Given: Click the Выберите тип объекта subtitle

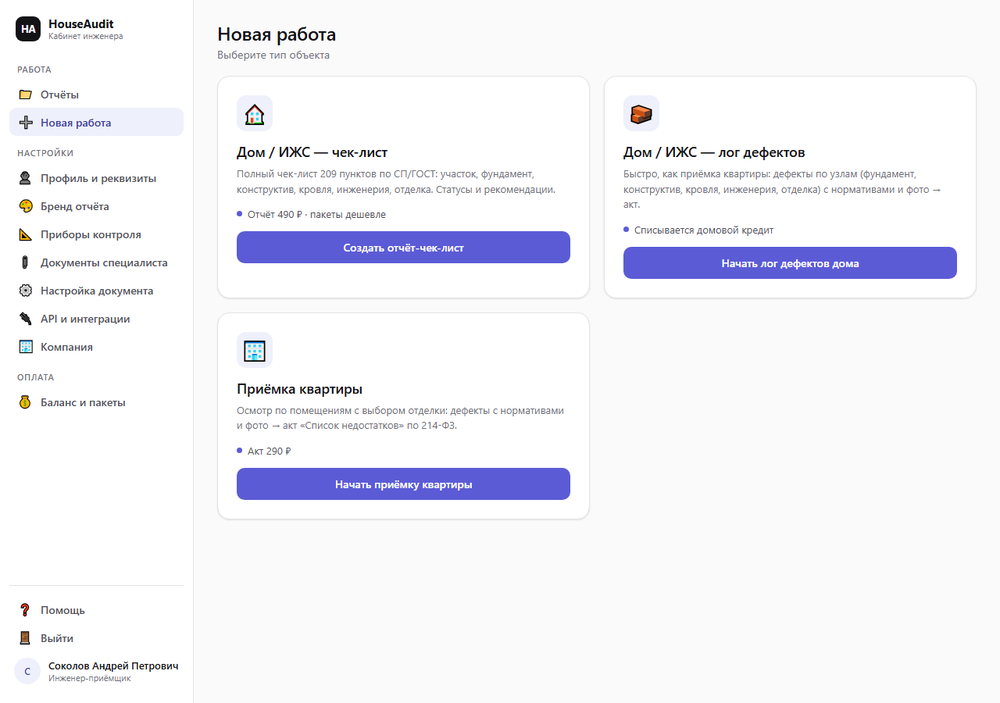Looking at the screenshot, I should click(x=274, y=56).
